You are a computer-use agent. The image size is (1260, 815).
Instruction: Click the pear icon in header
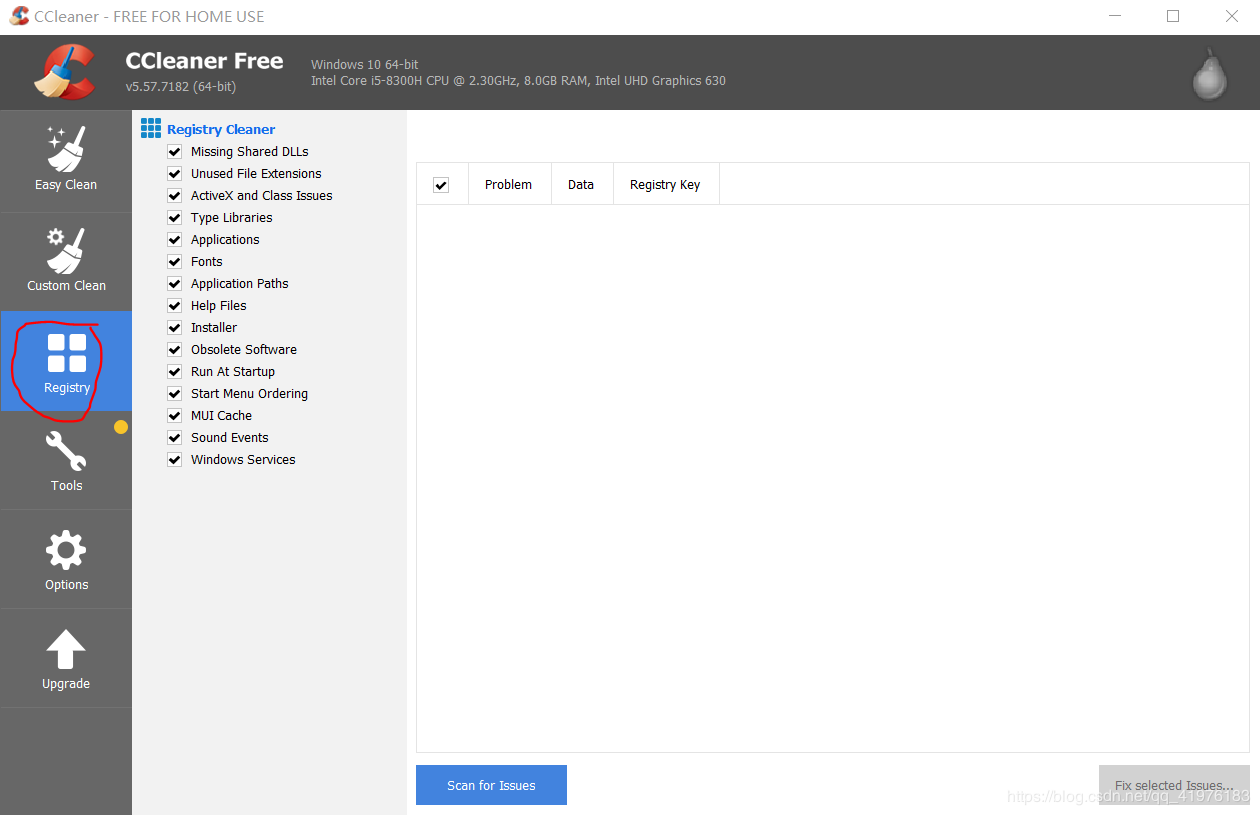click(1210, 74)
